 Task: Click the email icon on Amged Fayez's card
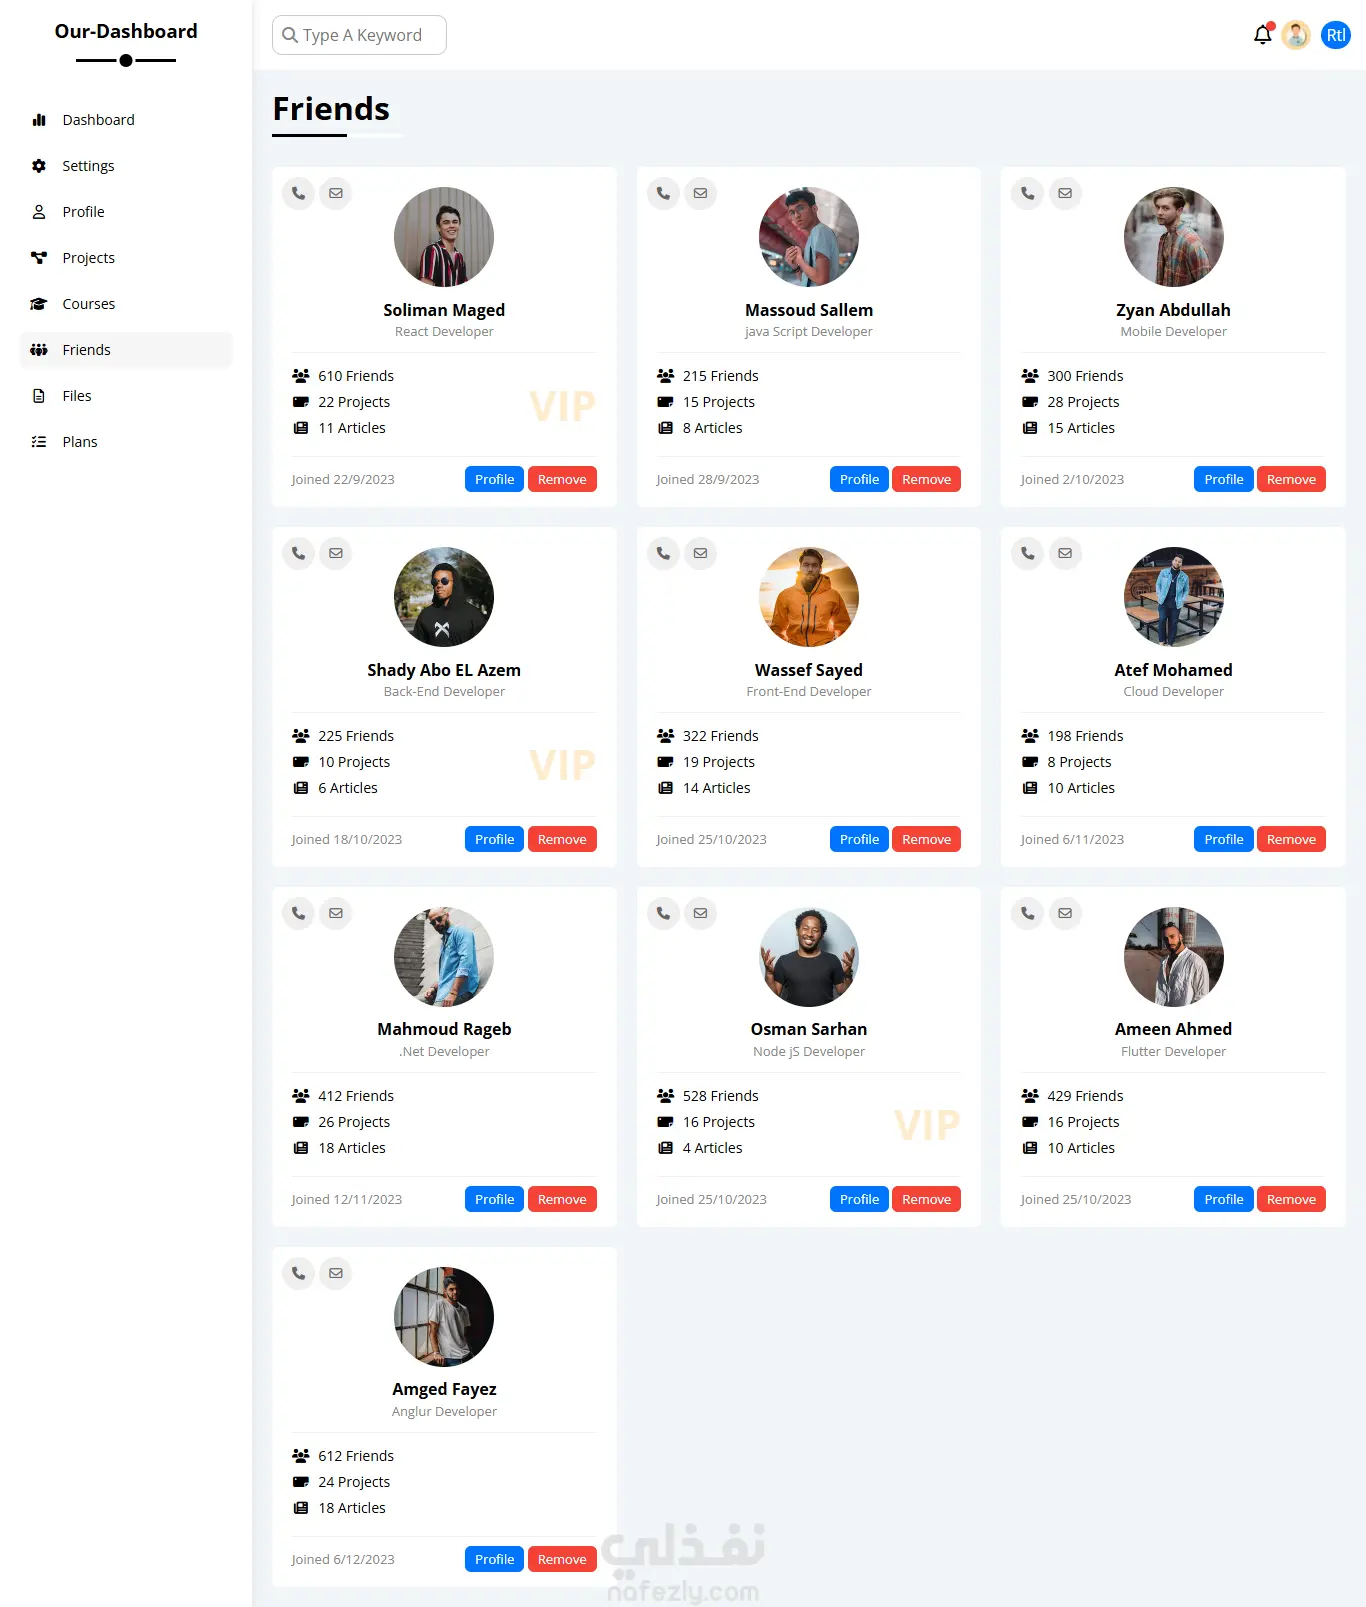336,1273
